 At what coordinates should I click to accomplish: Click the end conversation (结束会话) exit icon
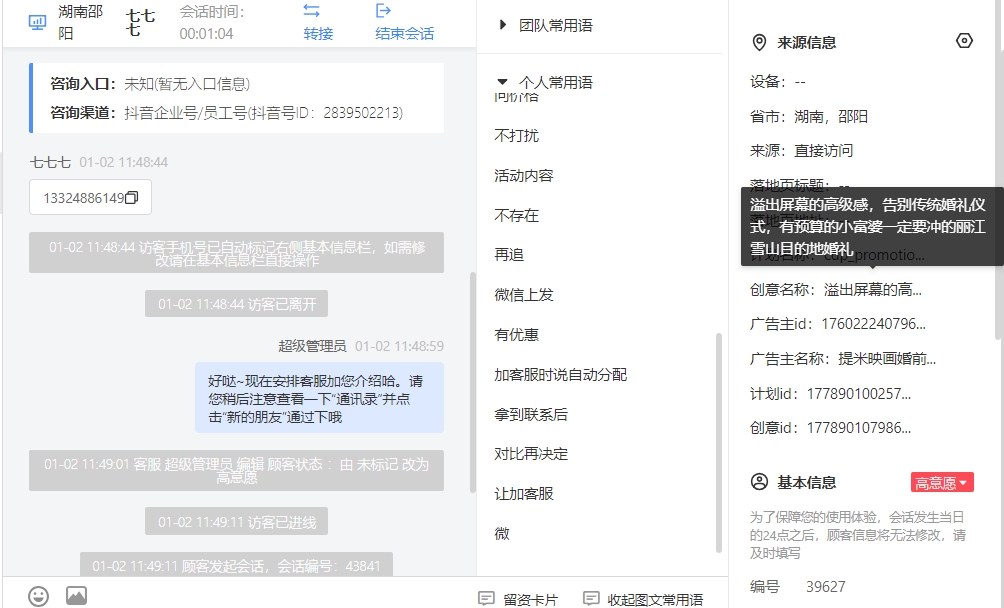coord(383,10)
